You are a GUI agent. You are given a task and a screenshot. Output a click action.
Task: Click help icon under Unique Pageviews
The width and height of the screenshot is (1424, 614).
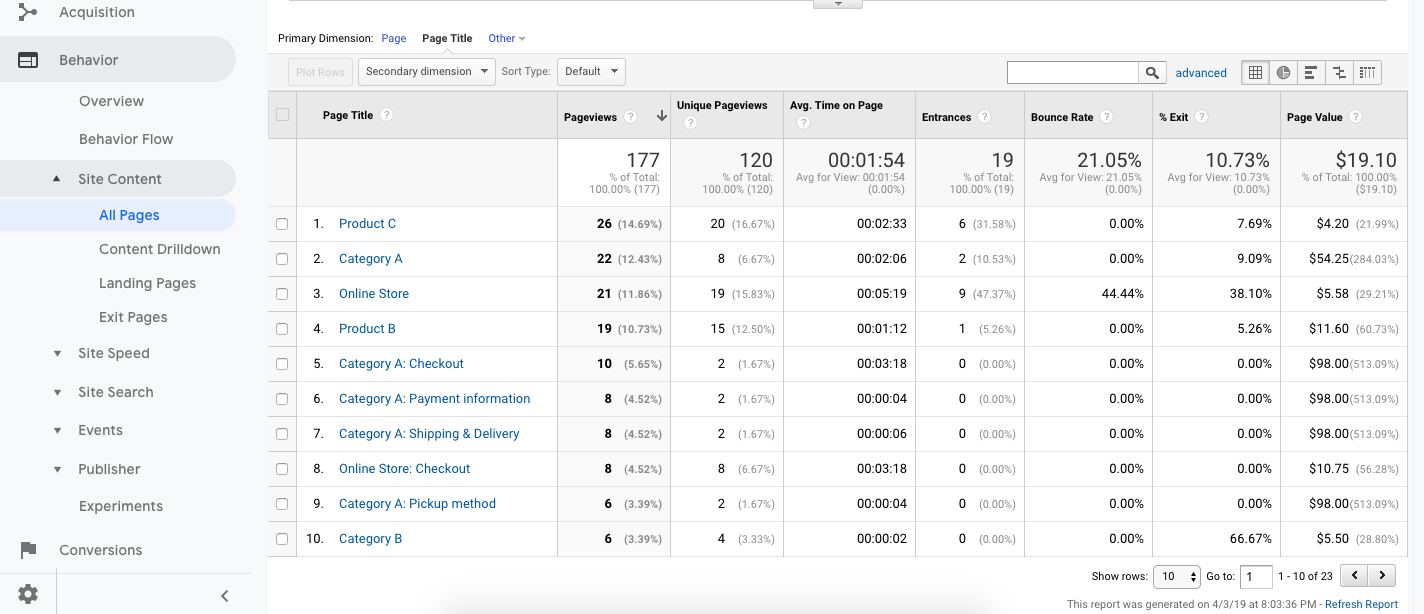(690, 123)
